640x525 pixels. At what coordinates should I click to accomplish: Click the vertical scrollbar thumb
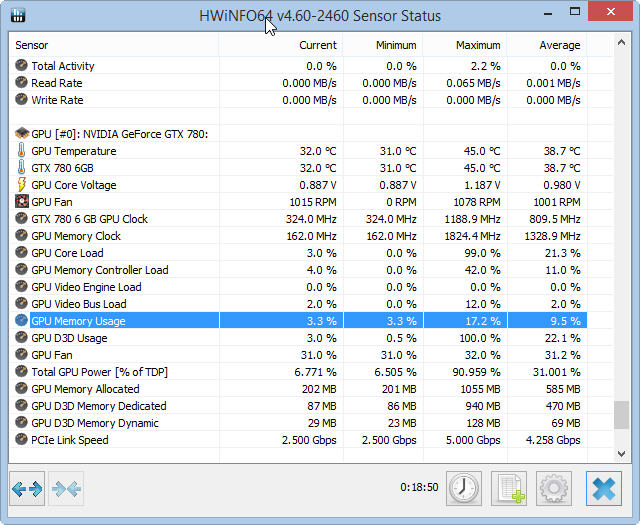click(621, 415)
